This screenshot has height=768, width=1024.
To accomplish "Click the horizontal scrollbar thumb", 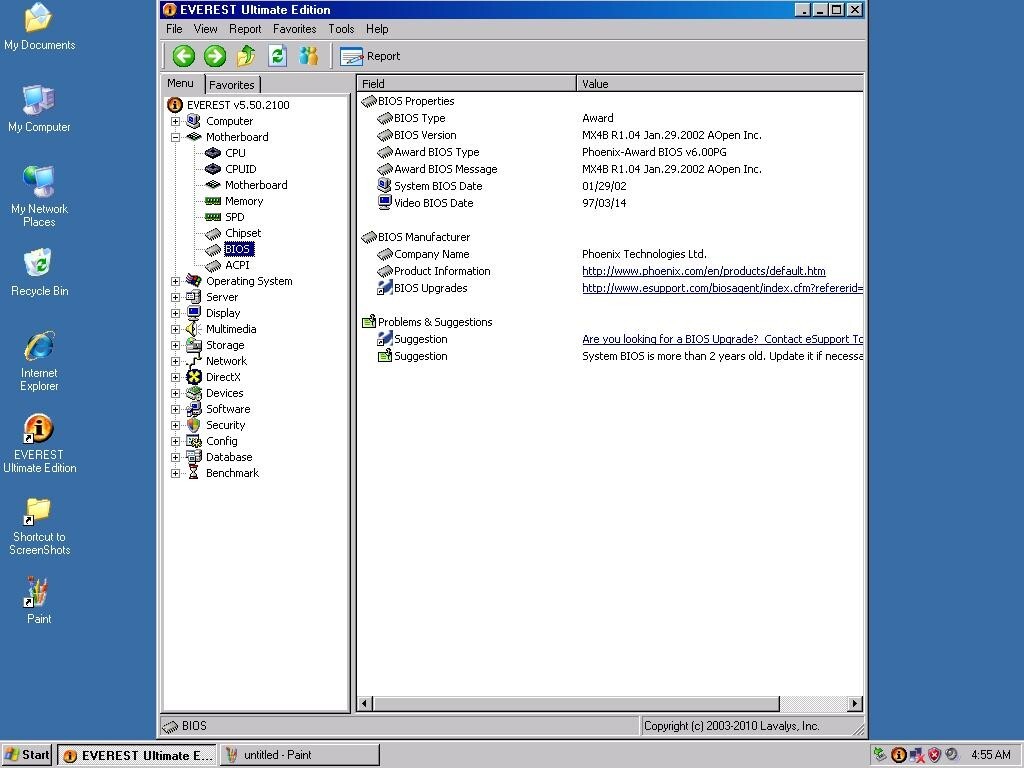I will (576, 703).
